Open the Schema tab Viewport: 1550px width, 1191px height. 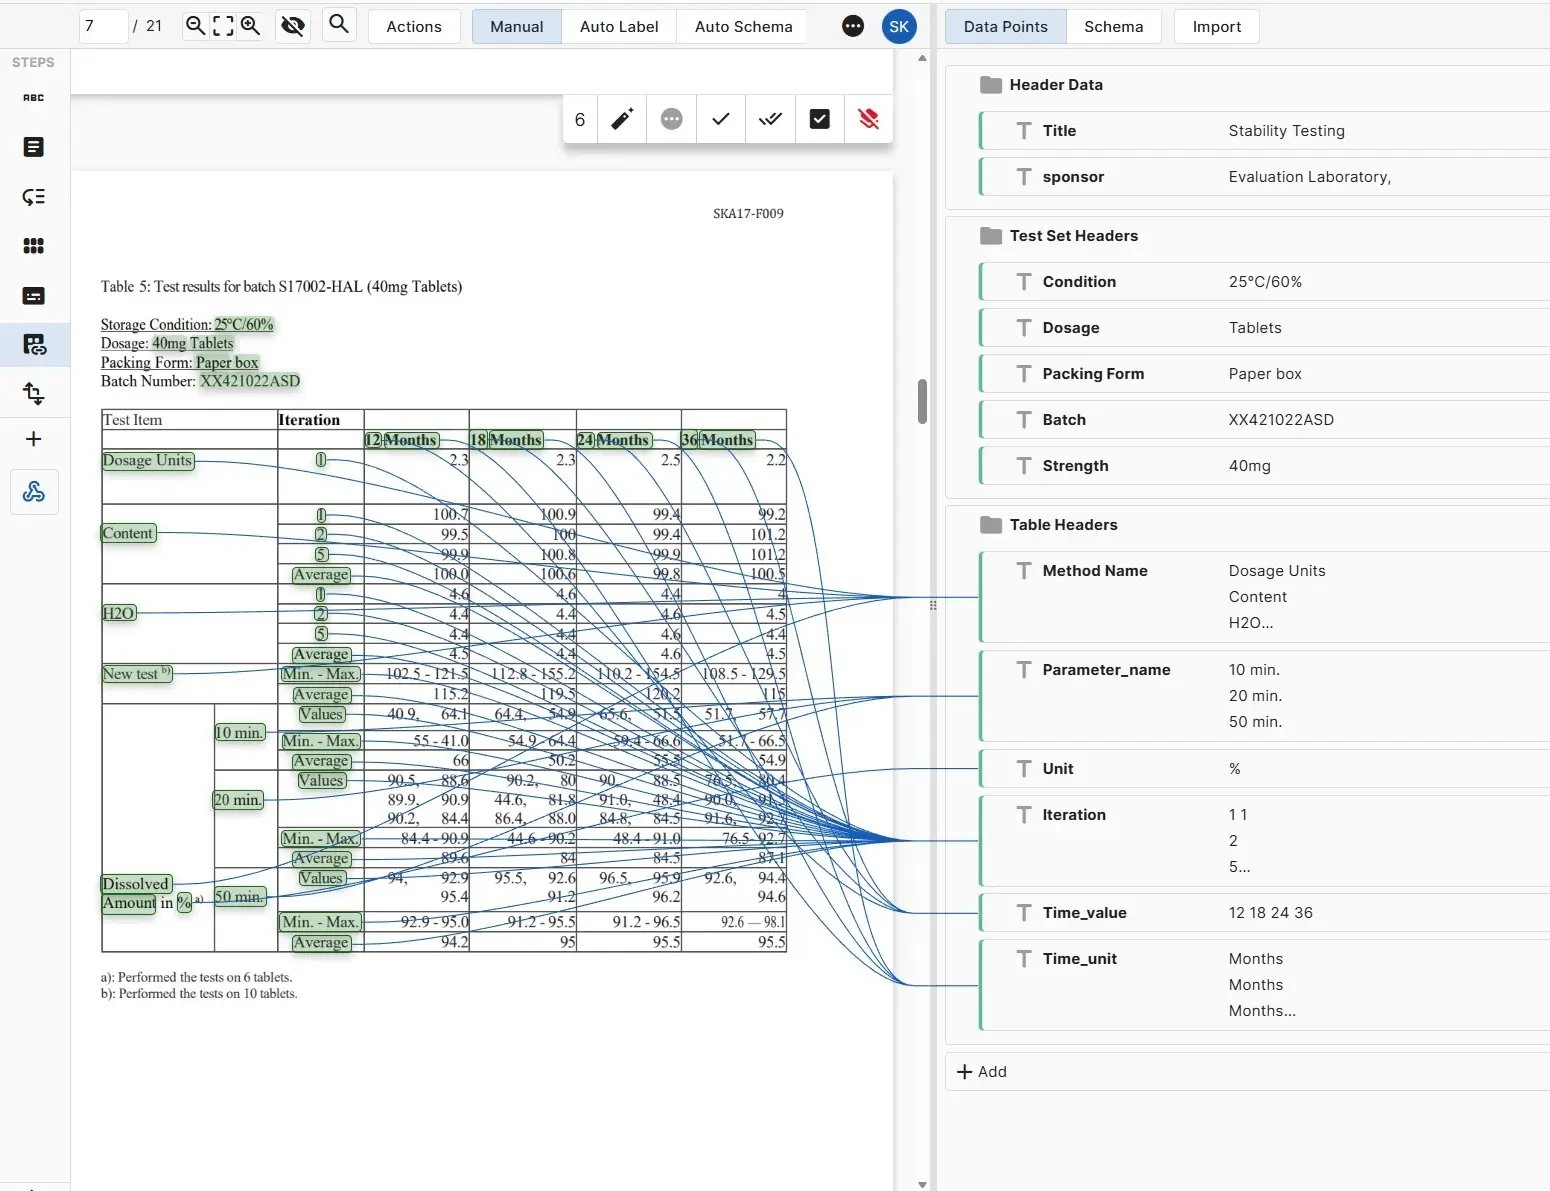click(x=1113, y=27)
